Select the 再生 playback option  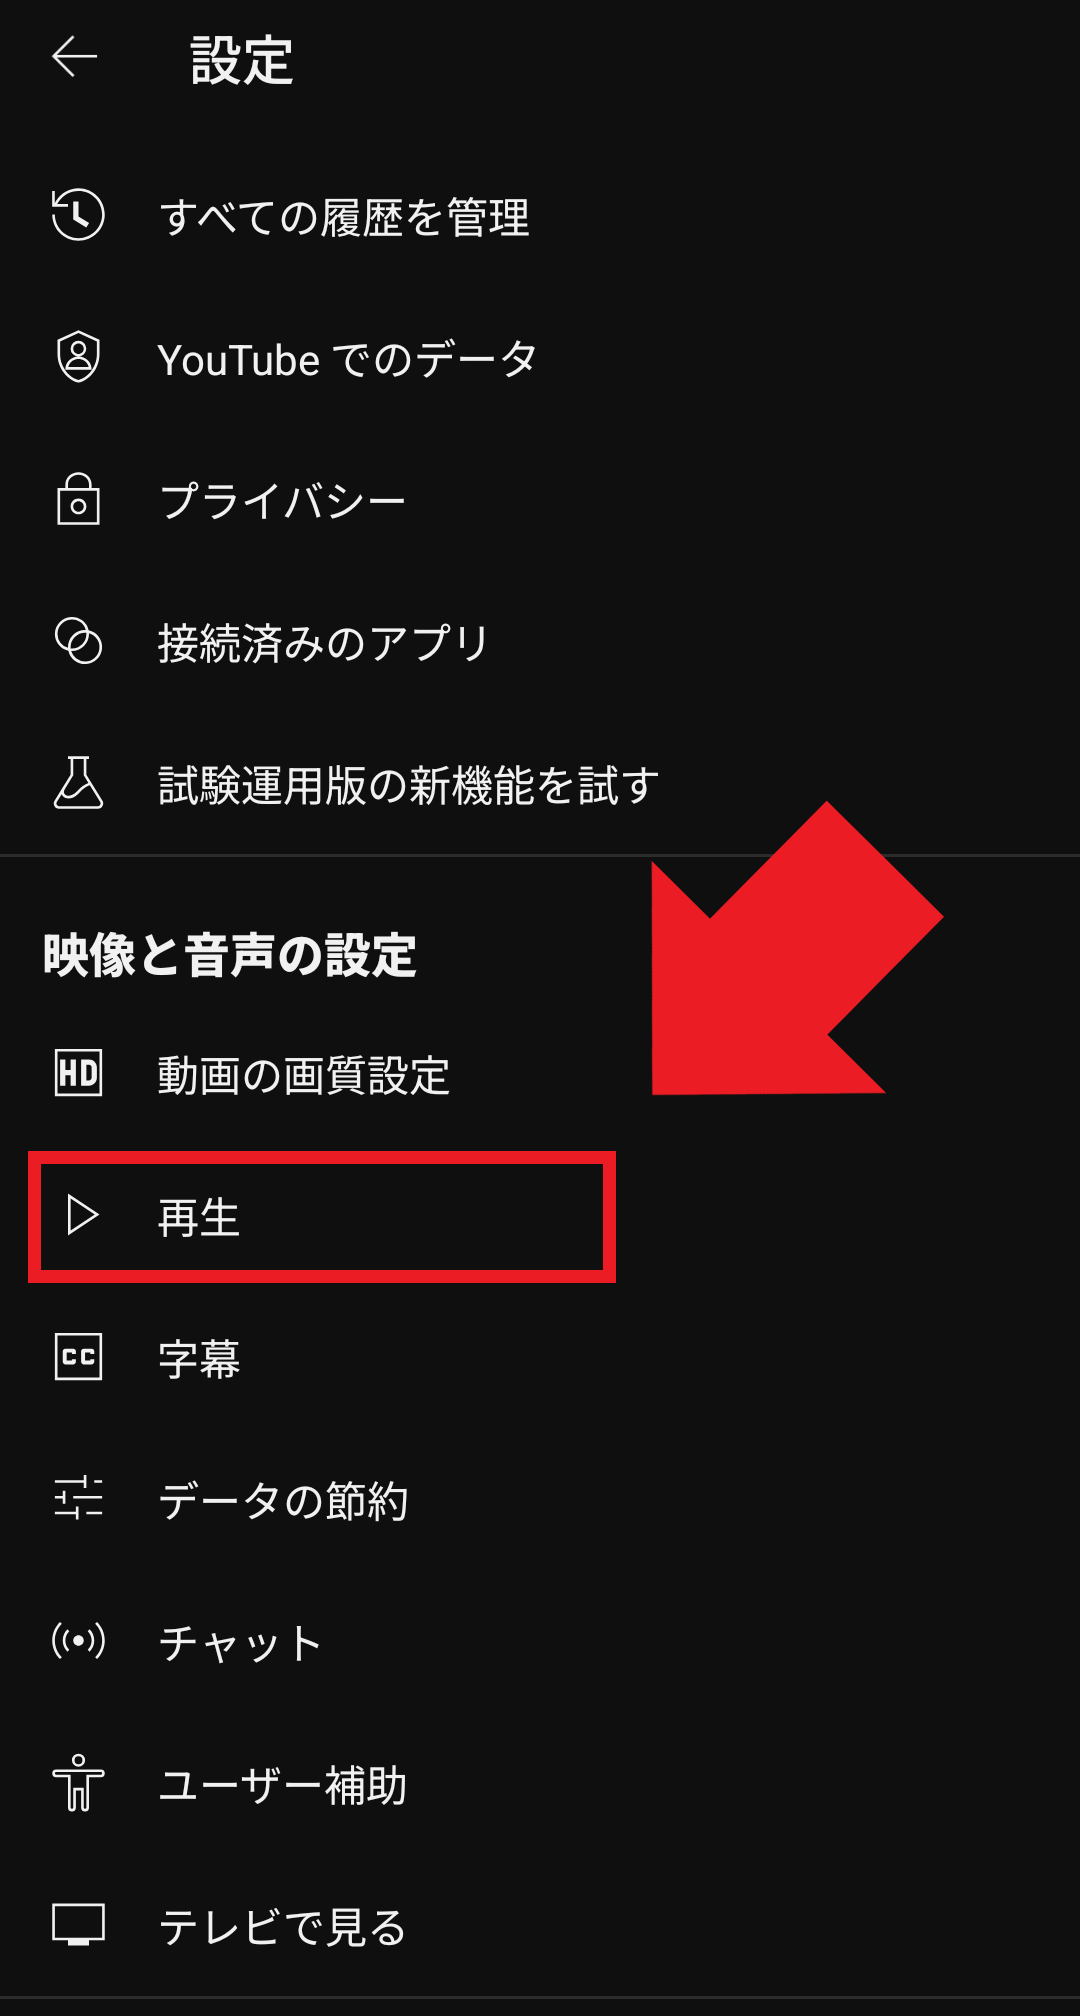[540, 1216]
